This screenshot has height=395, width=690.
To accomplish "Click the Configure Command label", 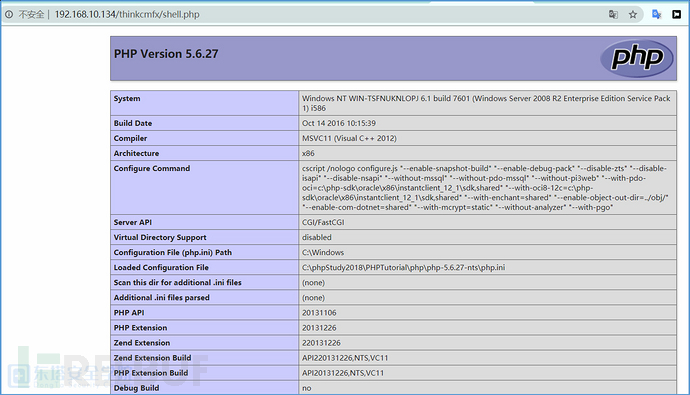I will 152,168.
